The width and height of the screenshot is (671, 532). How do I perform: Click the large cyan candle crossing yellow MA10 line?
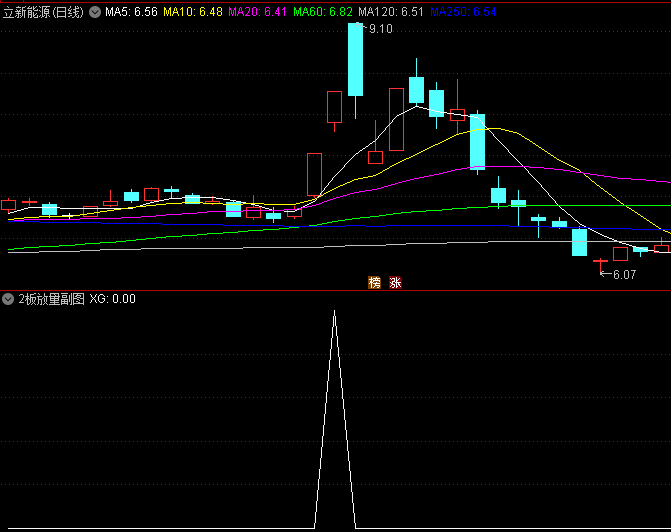[x=478, y=140]
